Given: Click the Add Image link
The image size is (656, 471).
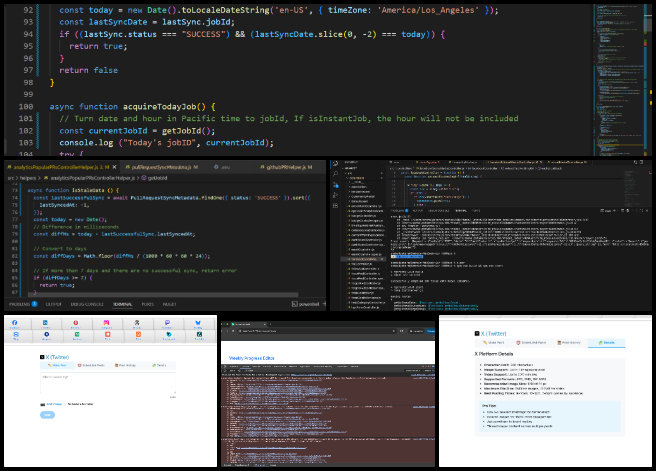Looking at the screenshot, I should (54, 404).
